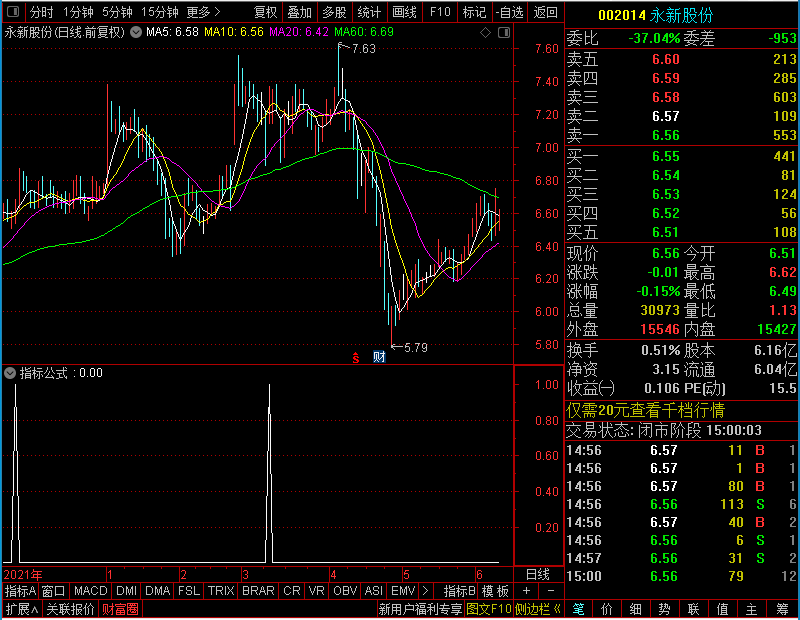The image size is (800, 620).
Task: Open the 多股 multi-stock view
Action: pos(334,12)
